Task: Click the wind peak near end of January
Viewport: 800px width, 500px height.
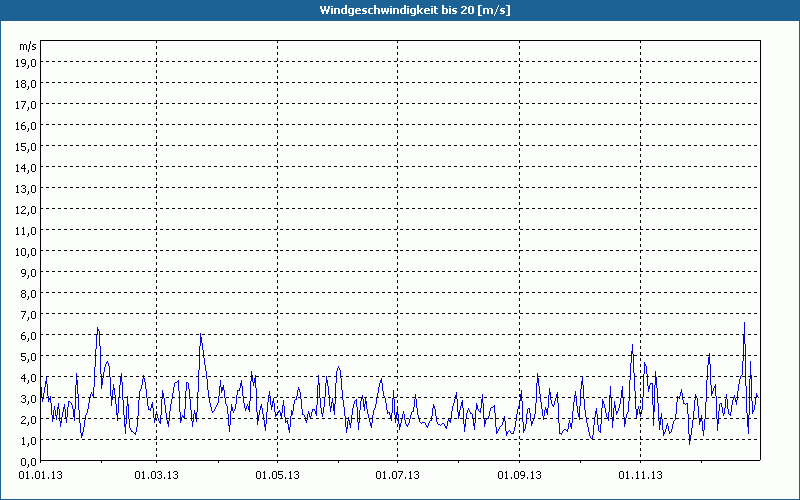Action: (x=97, y=328)
